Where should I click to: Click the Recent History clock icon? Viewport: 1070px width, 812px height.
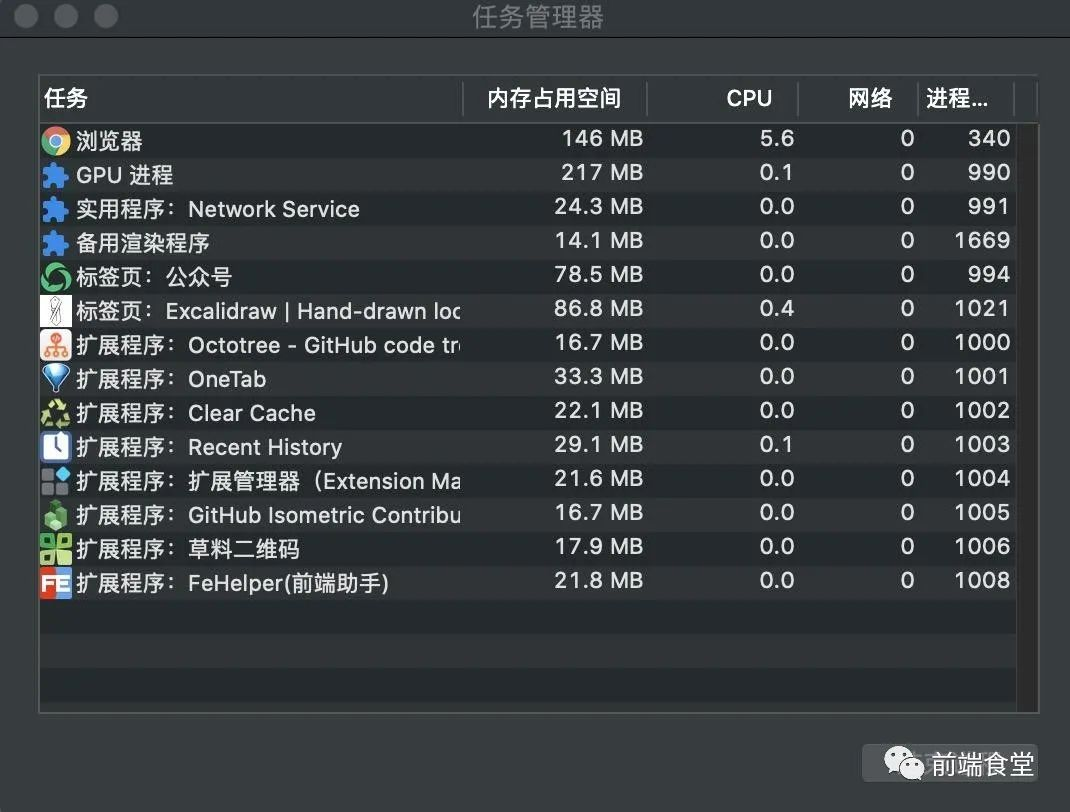pyautogui.click(x=56, y=447)
